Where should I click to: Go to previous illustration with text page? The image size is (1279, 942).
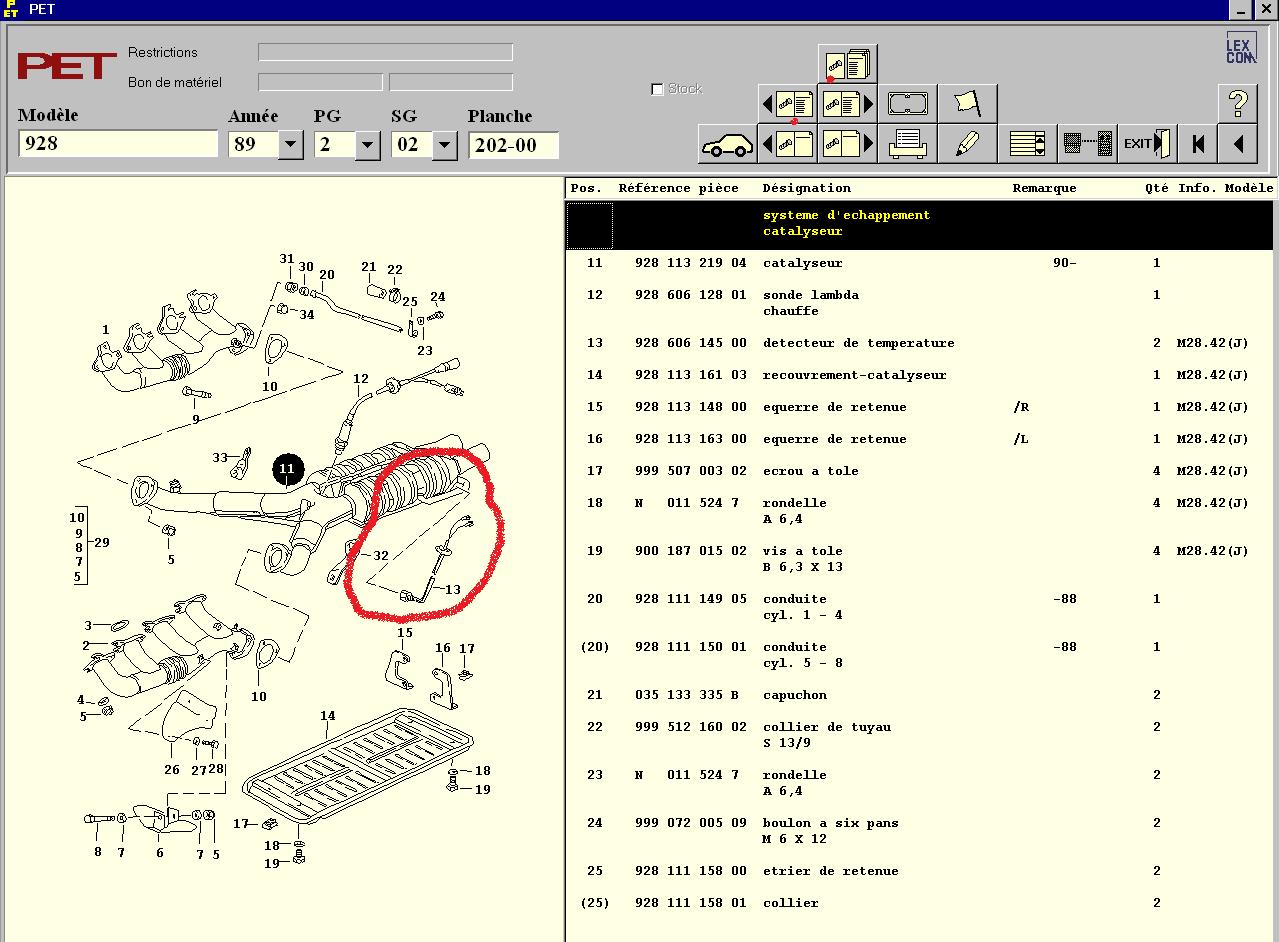[787, 104]
